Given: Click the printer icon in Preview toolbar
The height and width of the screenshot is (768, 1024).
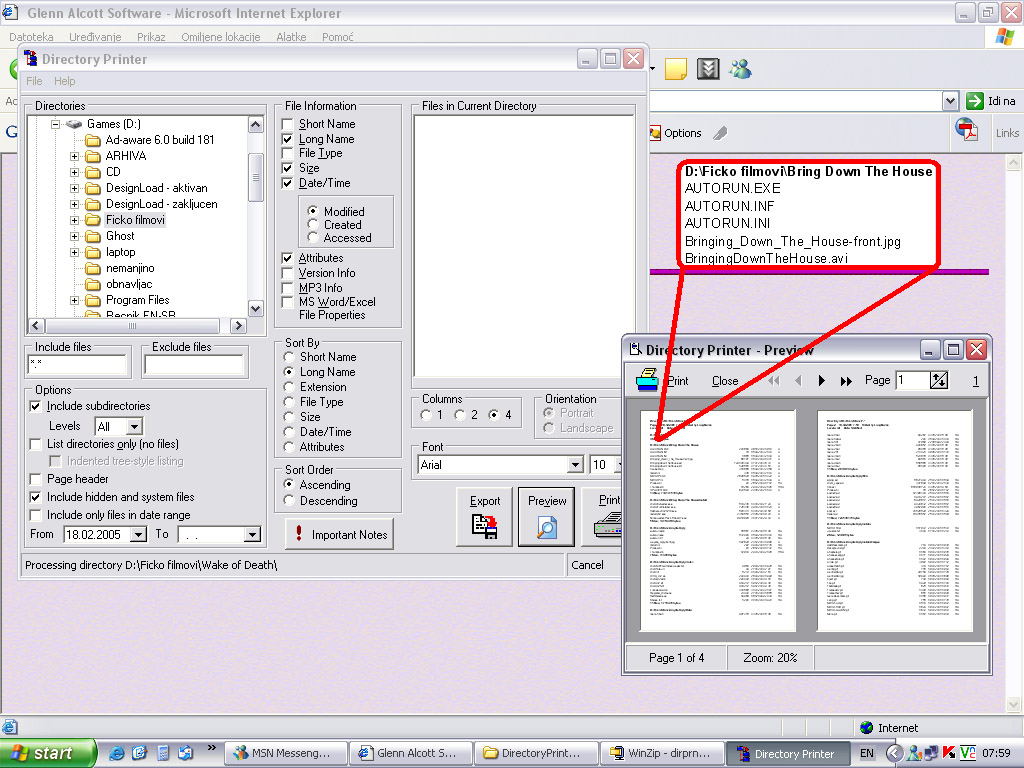Looking at the screenshot, I should (647, 380).
